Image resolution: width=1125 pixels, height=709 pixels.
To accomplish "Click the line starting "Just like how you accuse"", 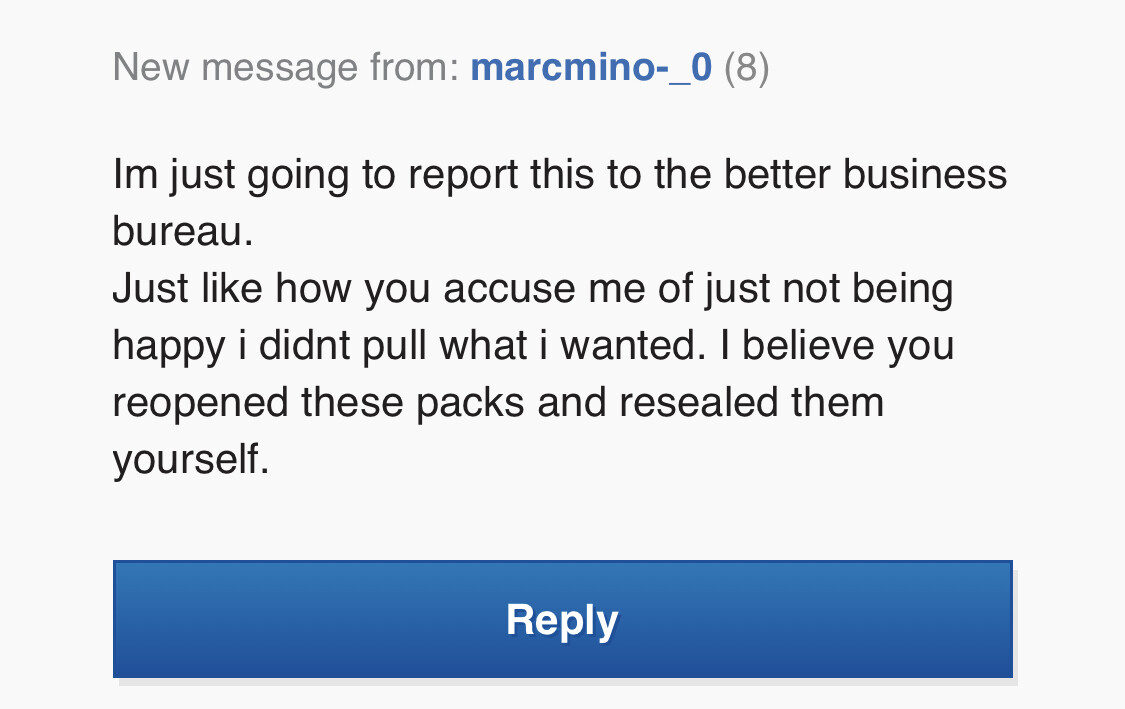I will (533, 290).
